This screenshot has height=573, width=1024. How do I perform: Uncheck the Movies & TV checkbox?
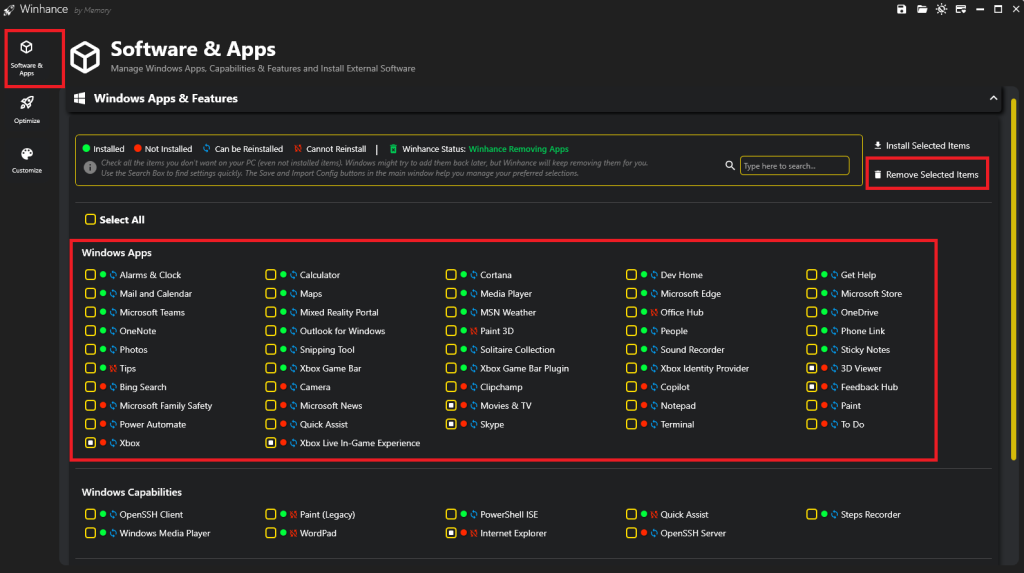451,406
